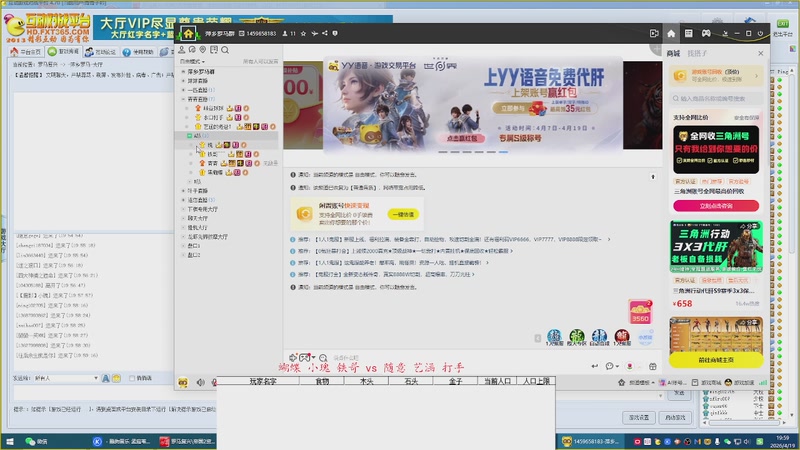
Task: Open the 平台首页 tab in platform window
Action: pos(26,52)
